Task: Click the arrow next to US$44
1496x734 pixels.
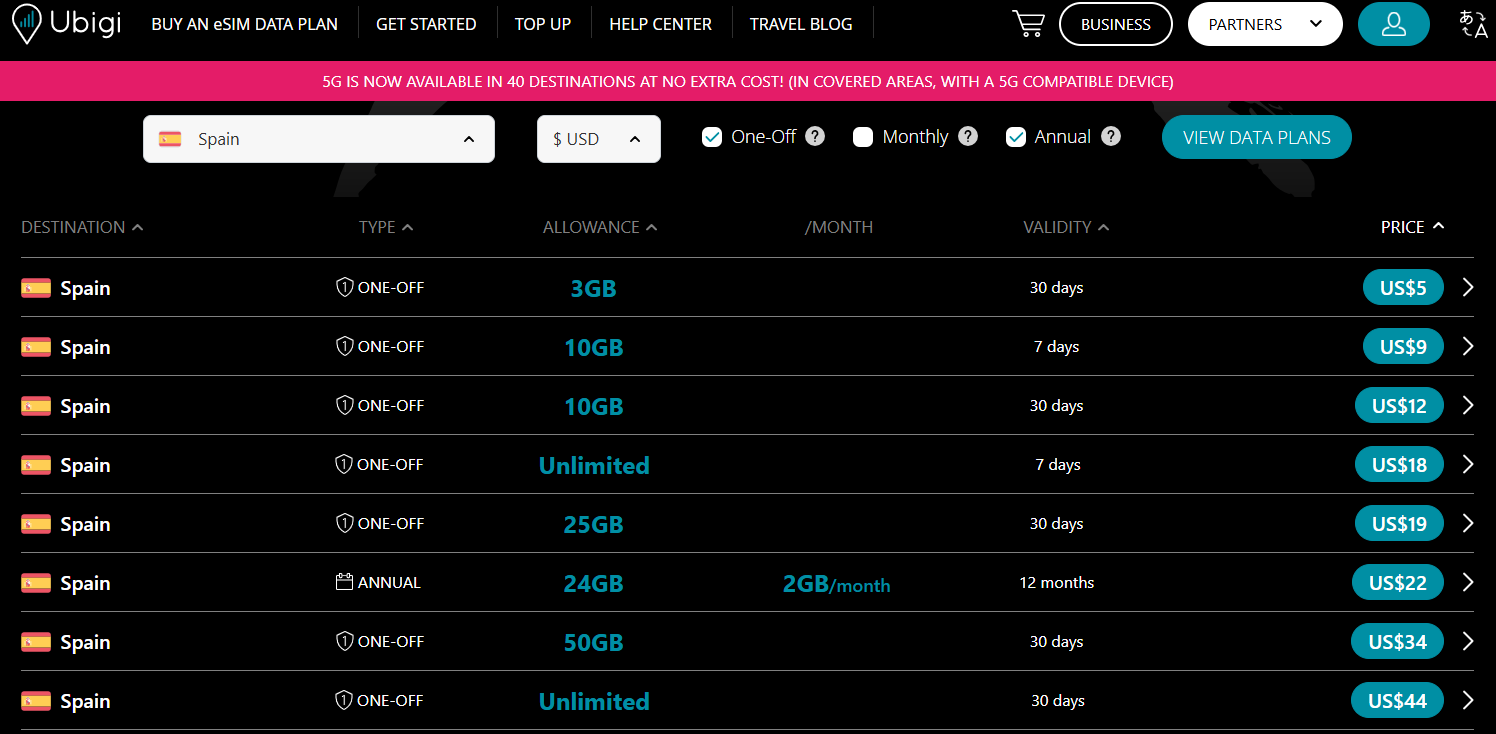Action: click(x=1467, y=701)
